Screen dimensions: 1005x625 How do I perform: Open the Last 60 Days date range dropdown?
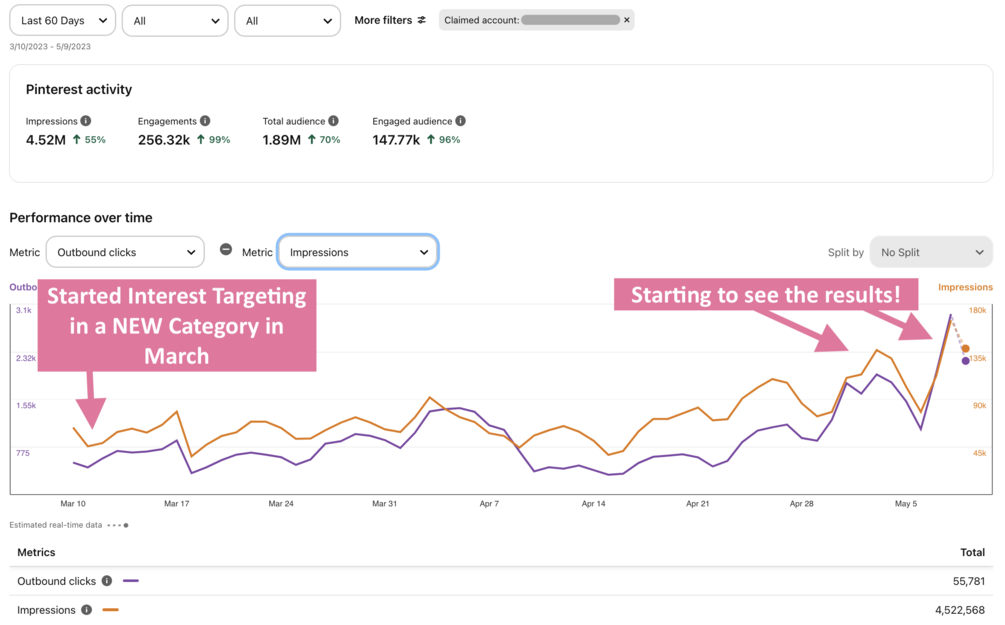(62, 20)
